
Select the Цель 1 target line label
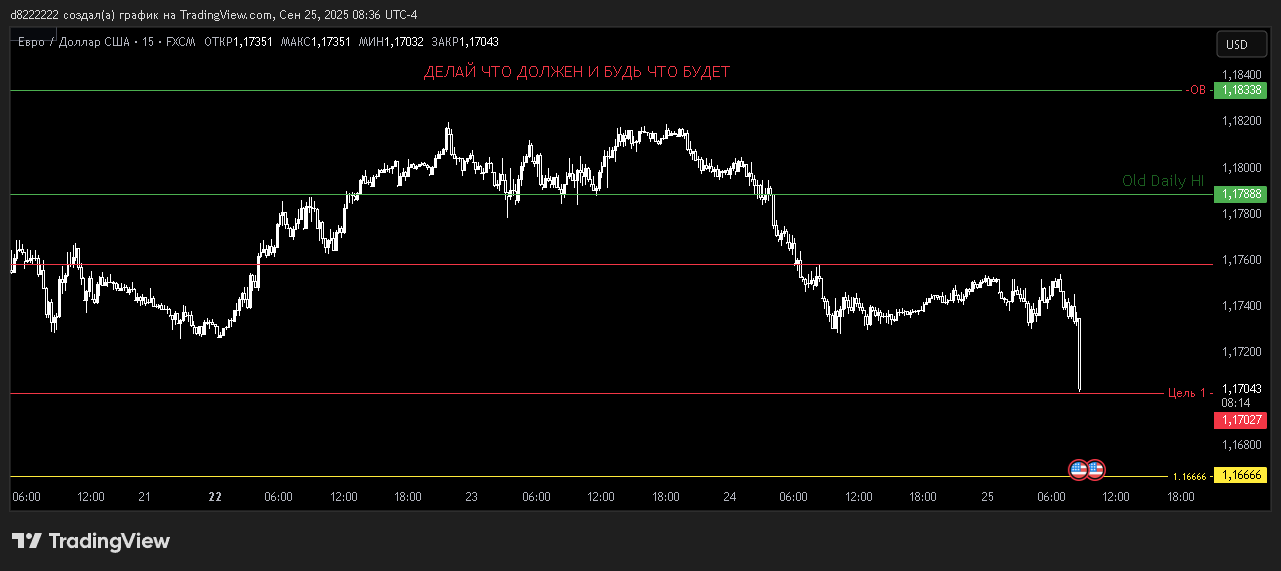[1187, 393]
